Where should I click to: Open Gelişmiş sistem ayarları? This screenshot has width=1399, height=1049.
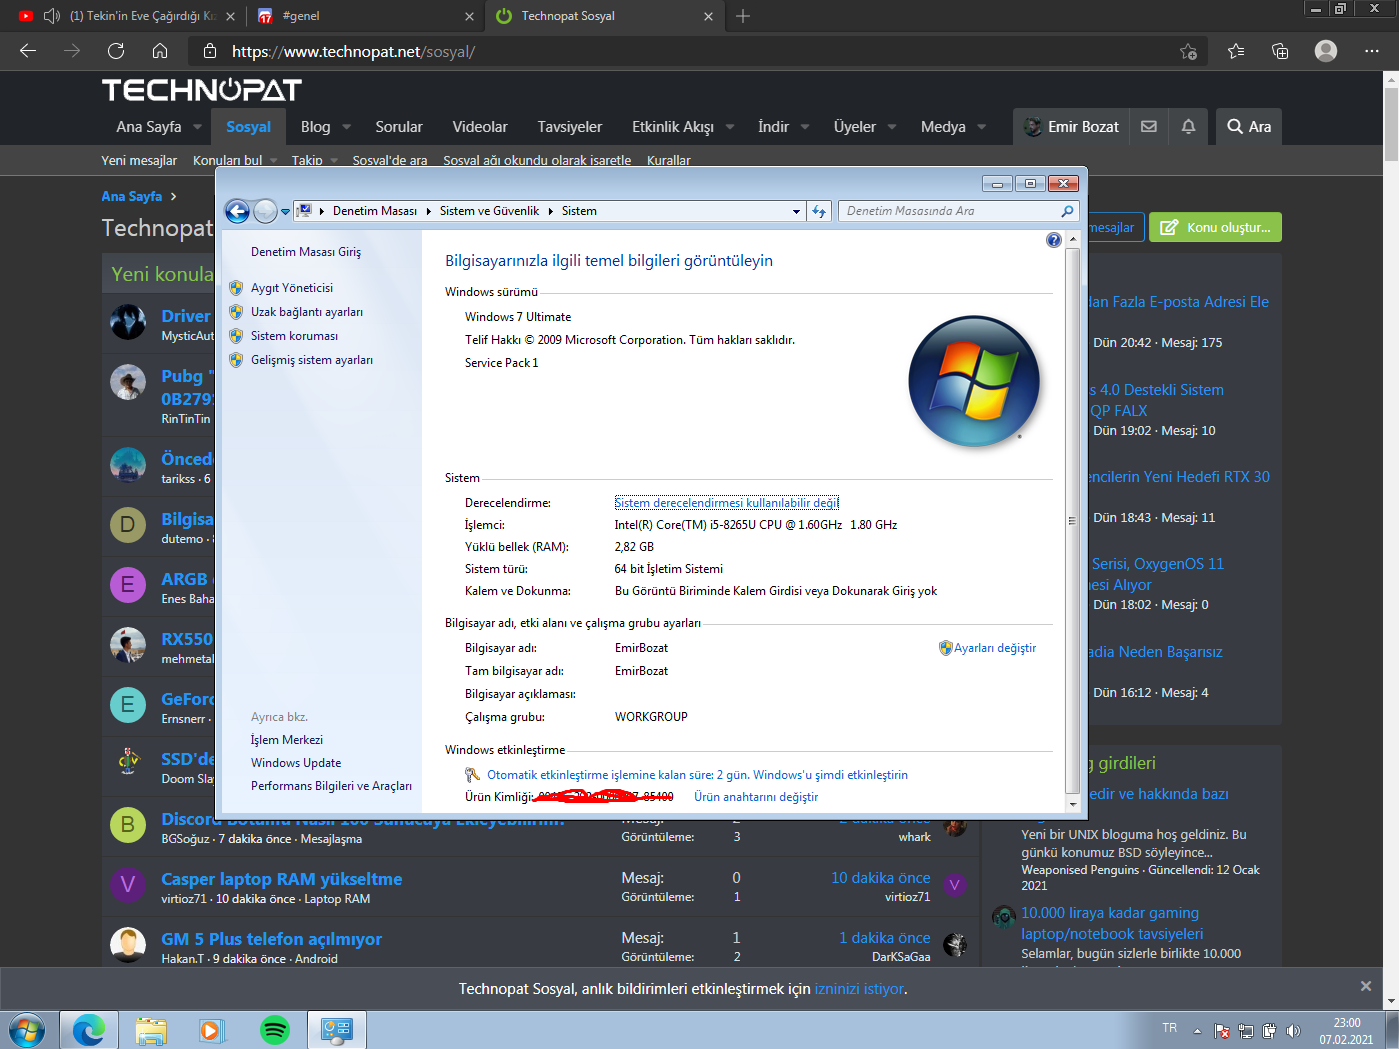[x=311, y=360]
